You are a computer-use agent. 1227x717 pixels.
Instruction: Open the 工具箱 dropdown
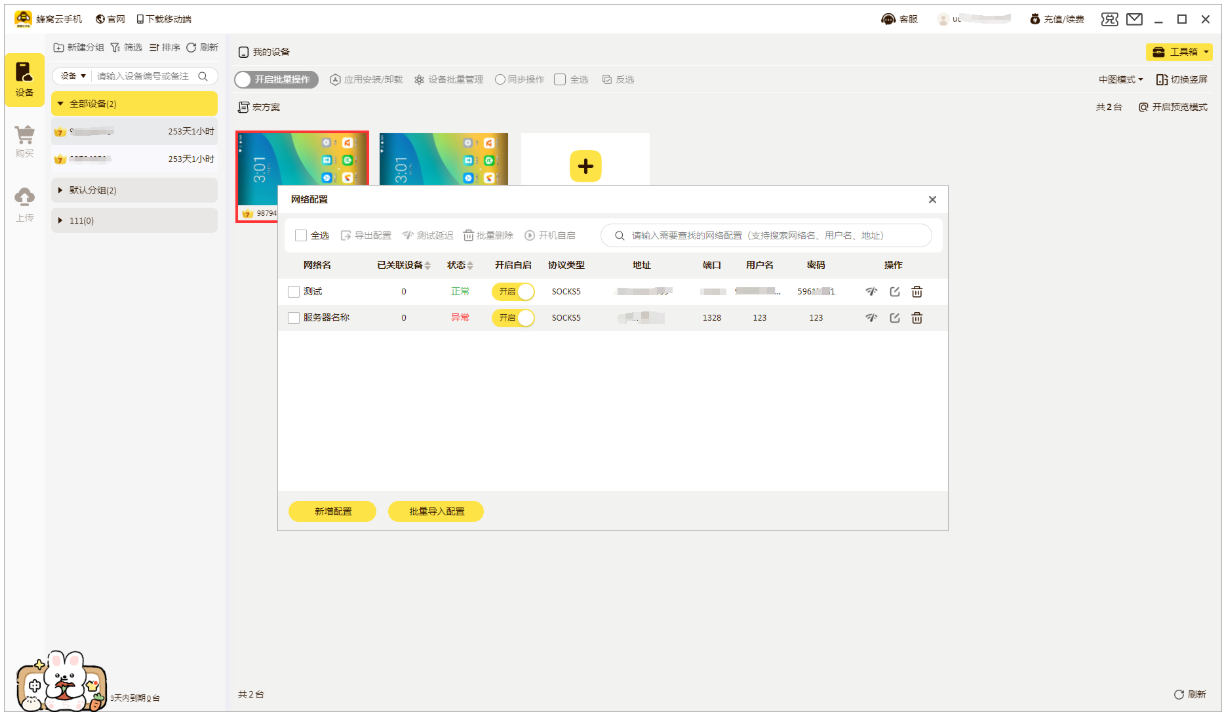(x=1179, y=52)
